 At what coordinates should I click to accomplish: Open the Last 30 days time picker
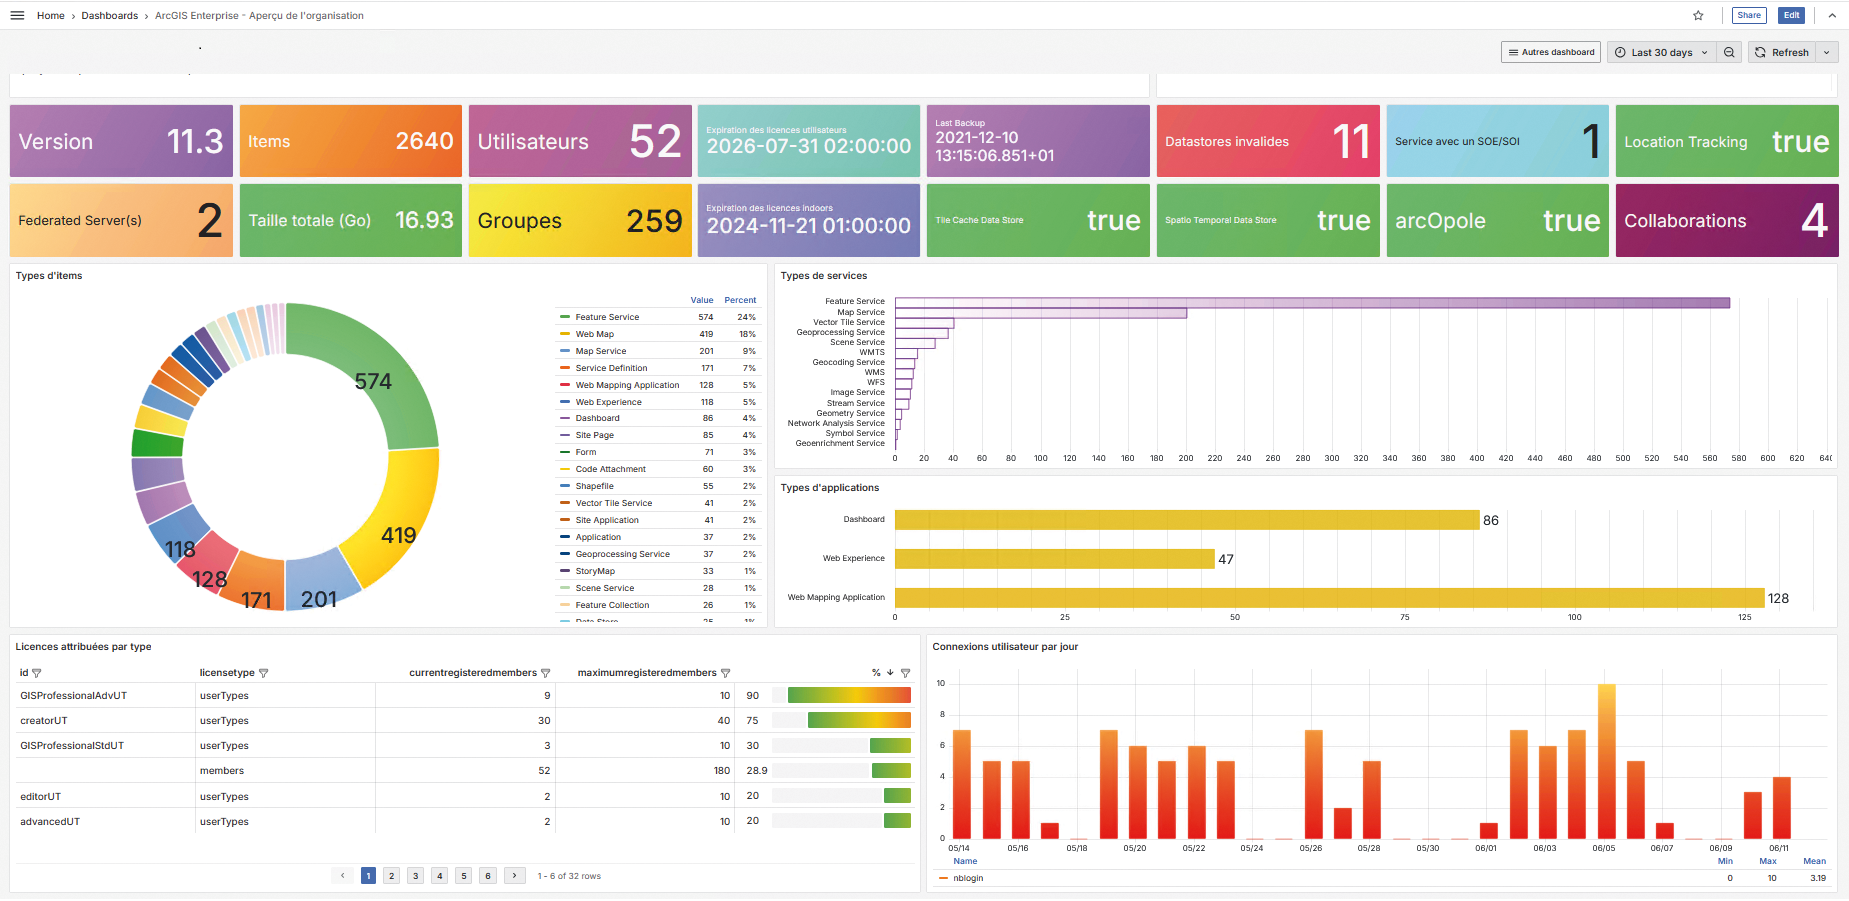[1662, 52]
